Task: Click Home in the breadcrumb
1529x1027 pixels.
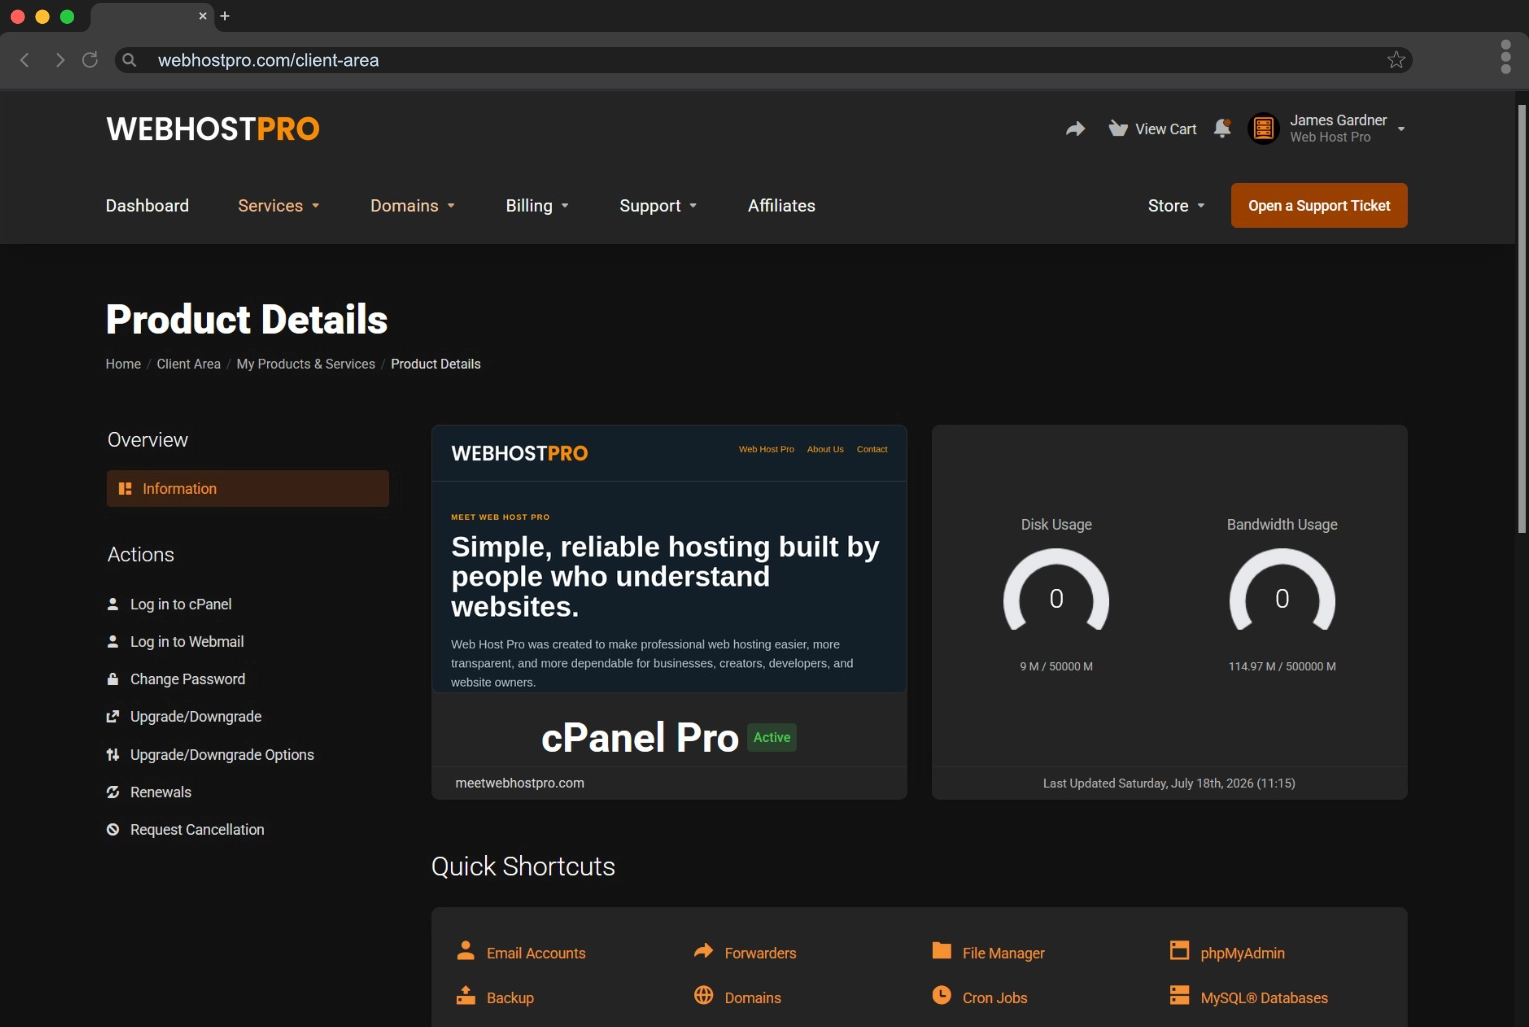Action: [x=123, y=364]
